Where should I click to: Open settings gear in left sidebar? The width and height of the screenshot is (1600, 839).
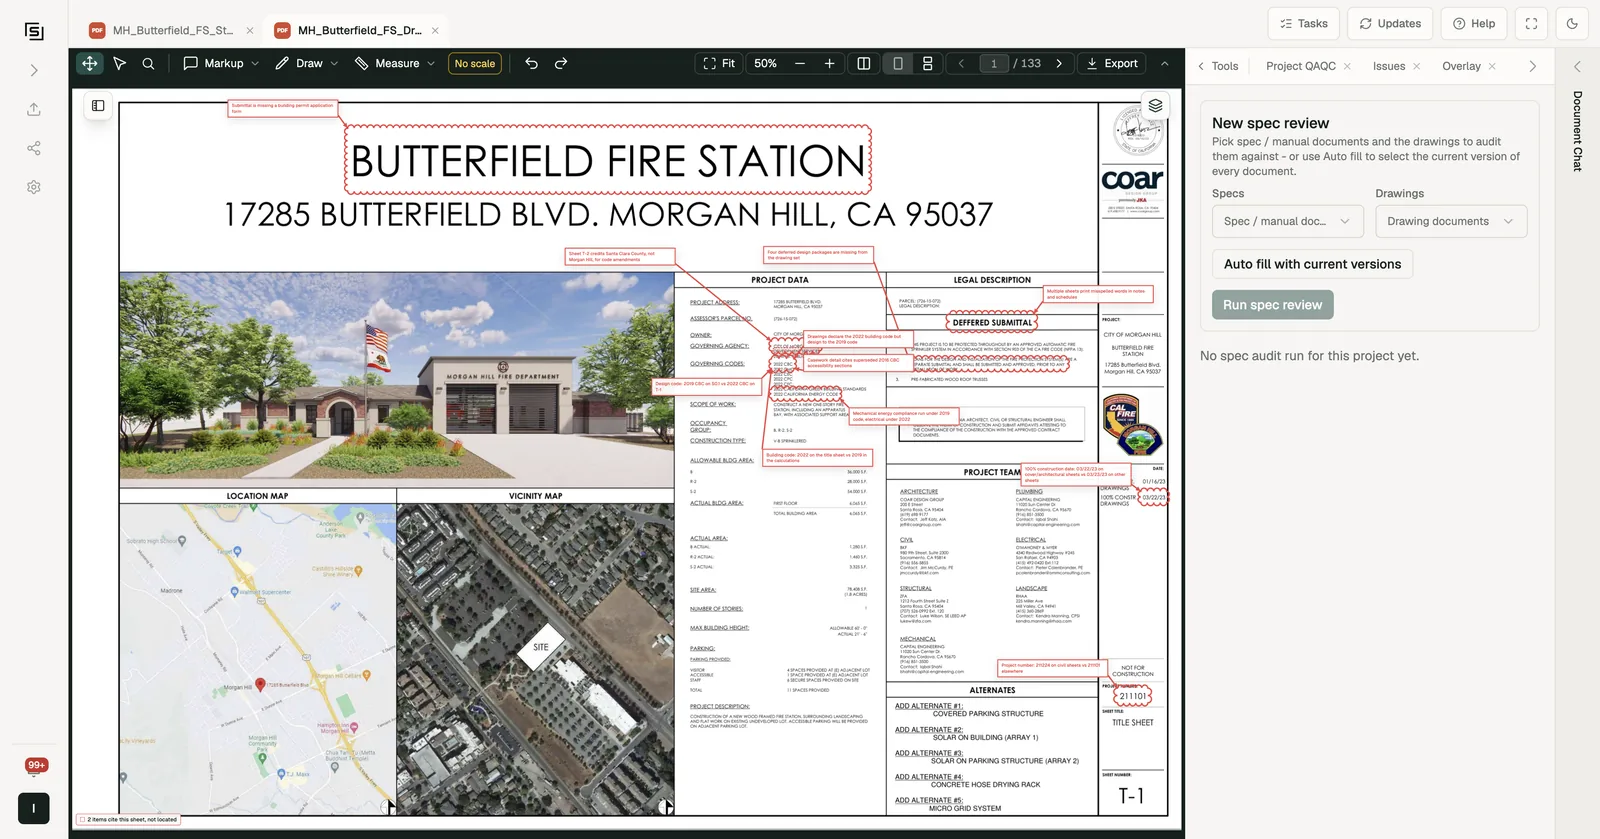click(x=34, y=187)
